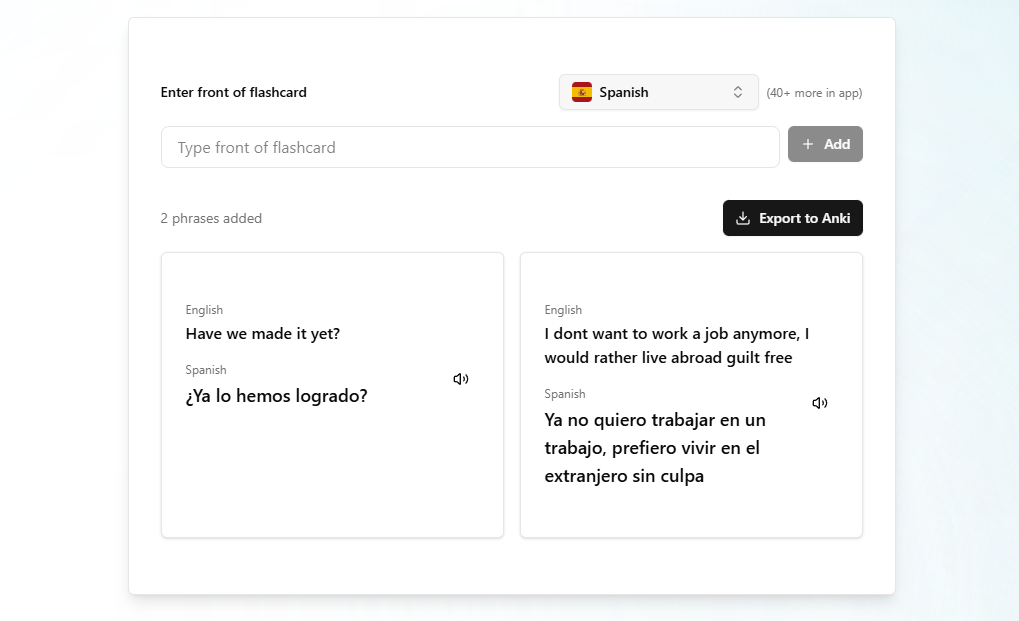Play audio for "¿Ya lo hemos logrado?"
The height and width of the screenshot is (621, 1019).
461,379
